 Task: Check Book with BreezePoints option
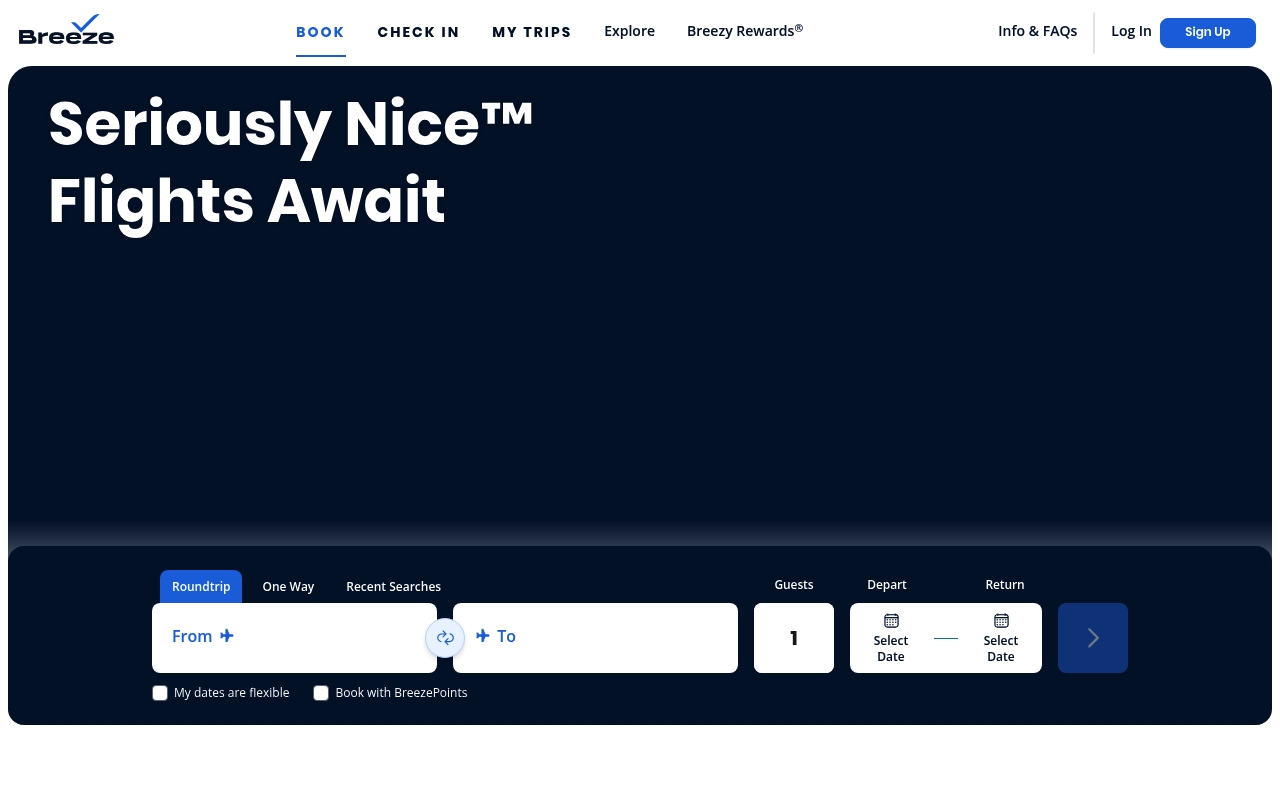(321, 693)
